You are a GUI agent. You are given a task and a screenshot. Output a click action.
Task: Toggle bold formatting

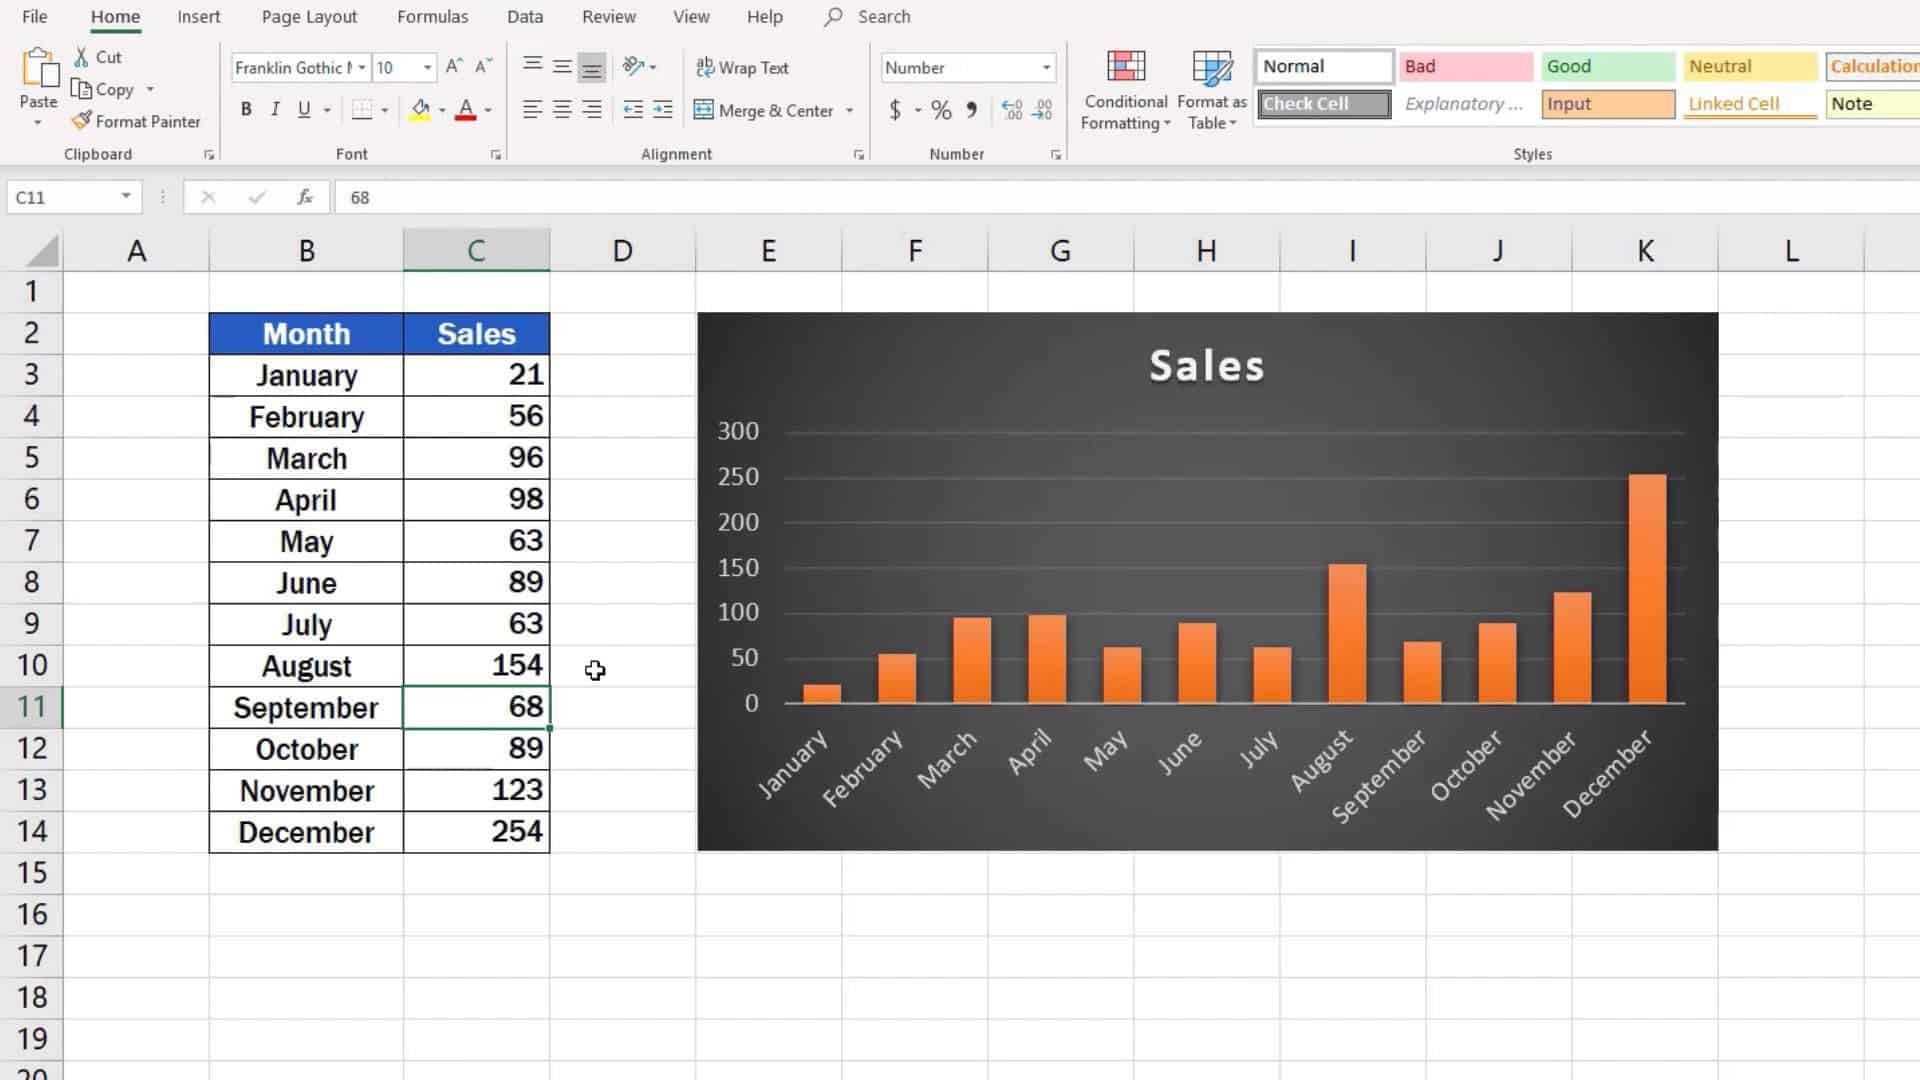(x=246, y=110)
